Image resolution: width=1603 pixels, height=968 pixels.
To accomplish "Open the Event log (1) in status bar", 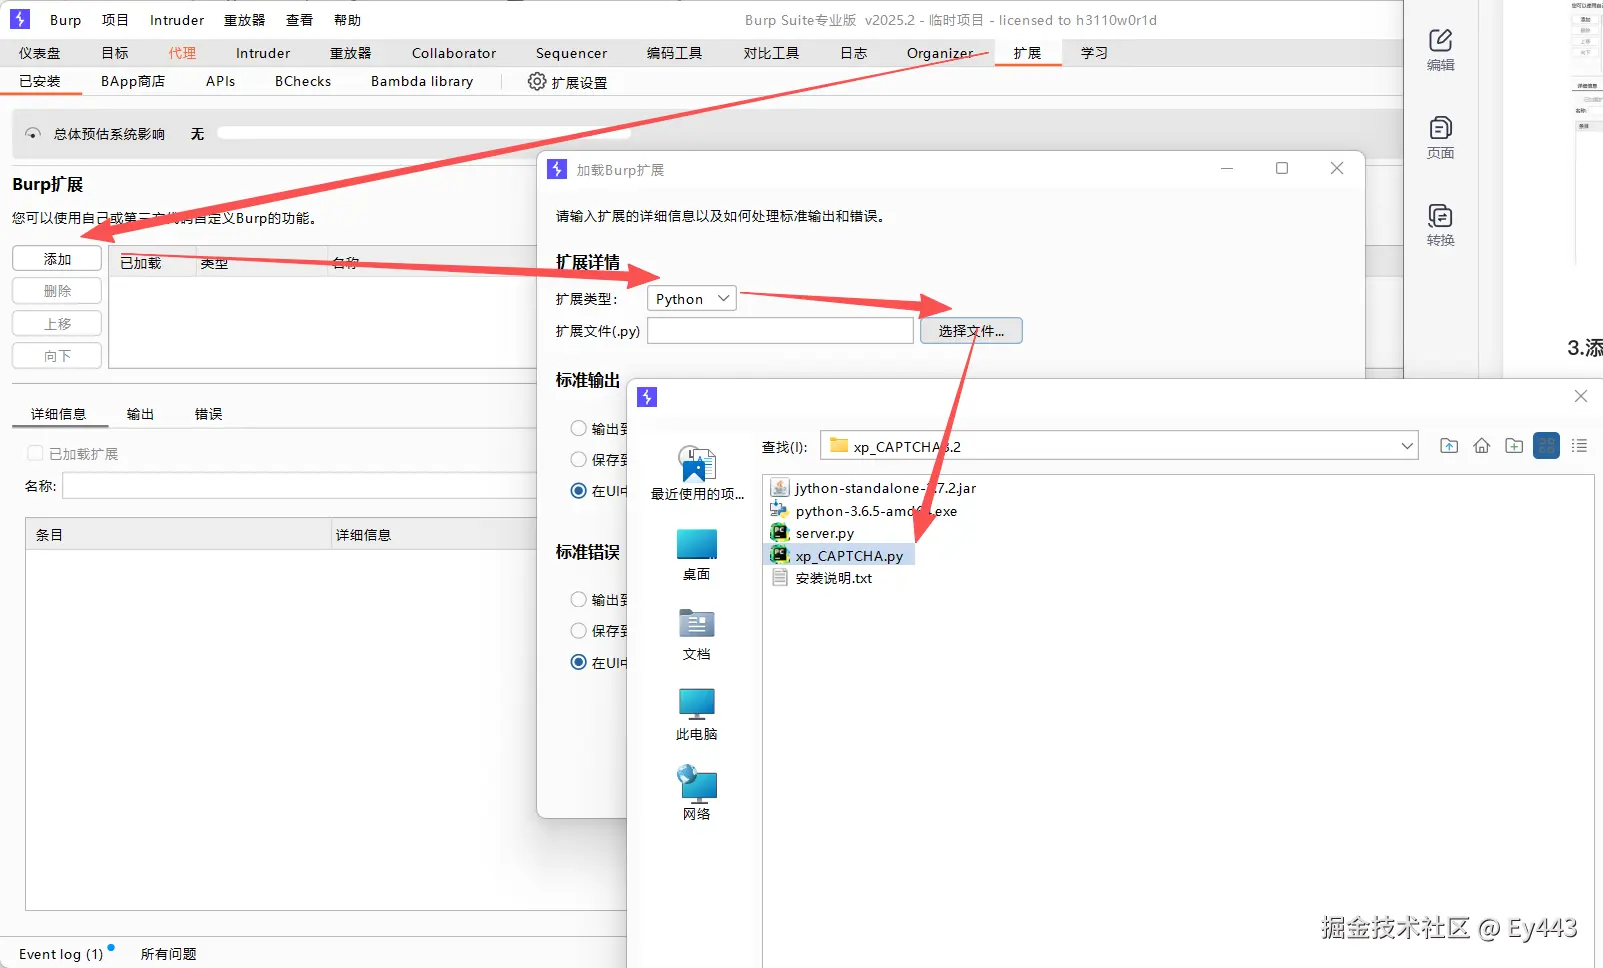I will (61, 954).
